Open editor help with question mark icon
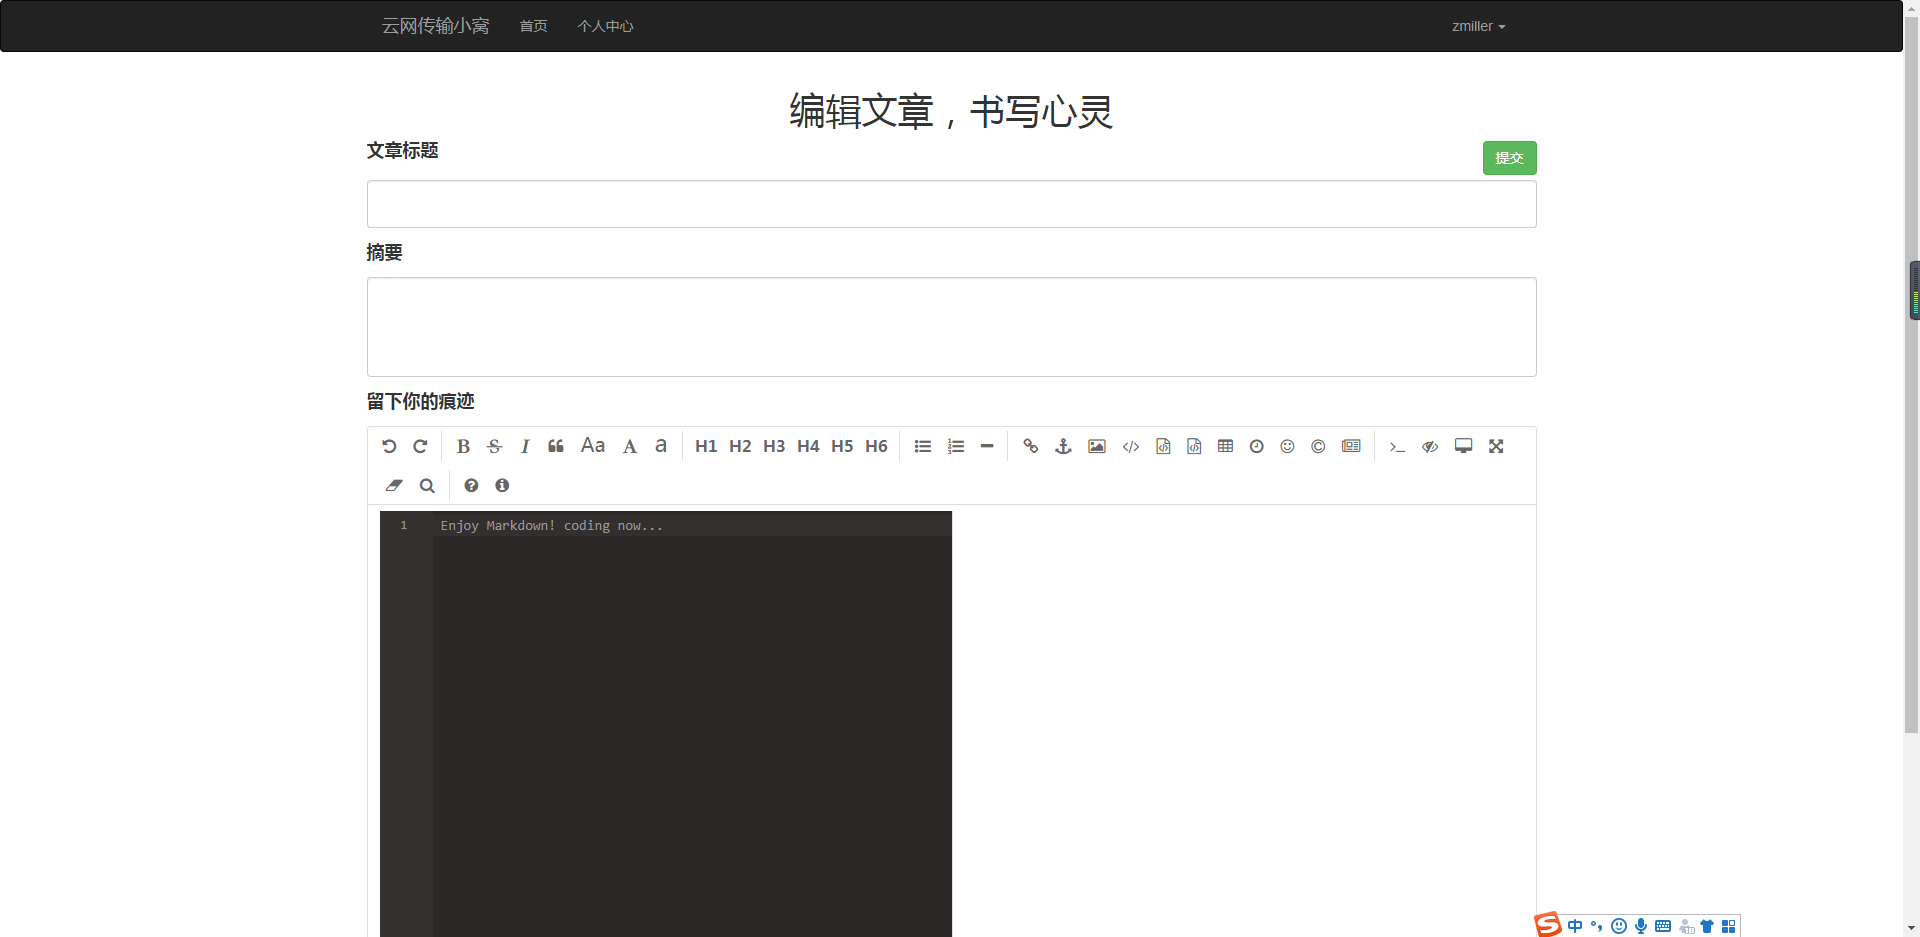1920x937 pixels. tap(471, 485)
